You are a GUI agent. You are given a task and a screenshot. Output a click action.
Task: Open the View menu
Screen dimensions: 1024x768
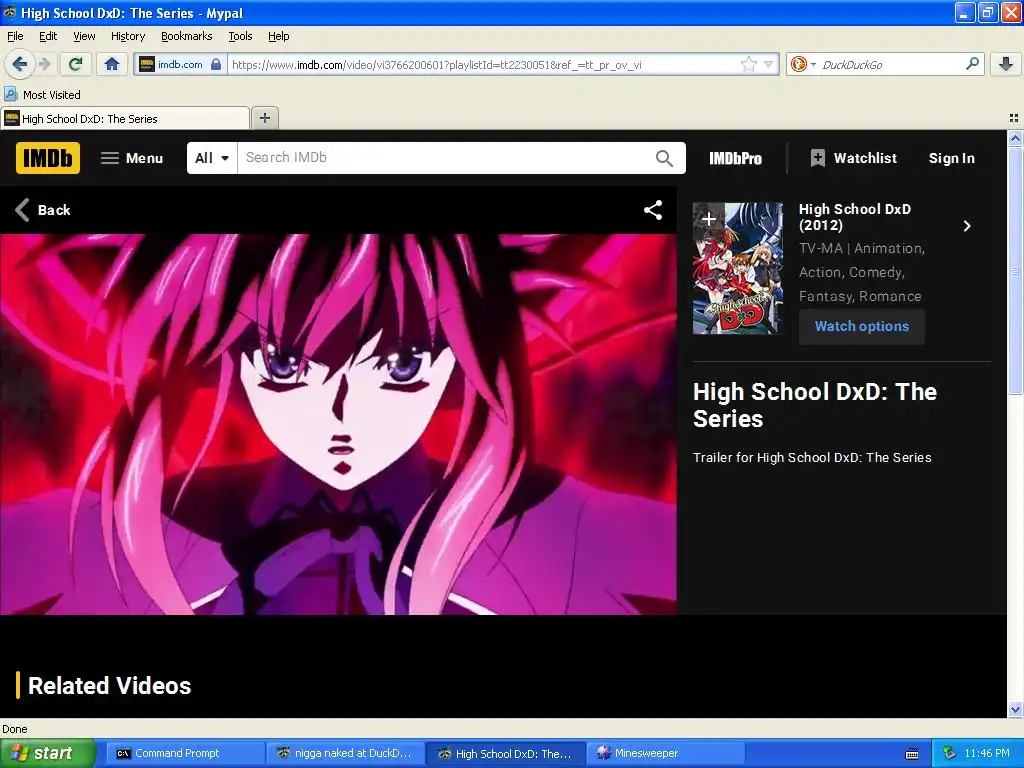84,36
